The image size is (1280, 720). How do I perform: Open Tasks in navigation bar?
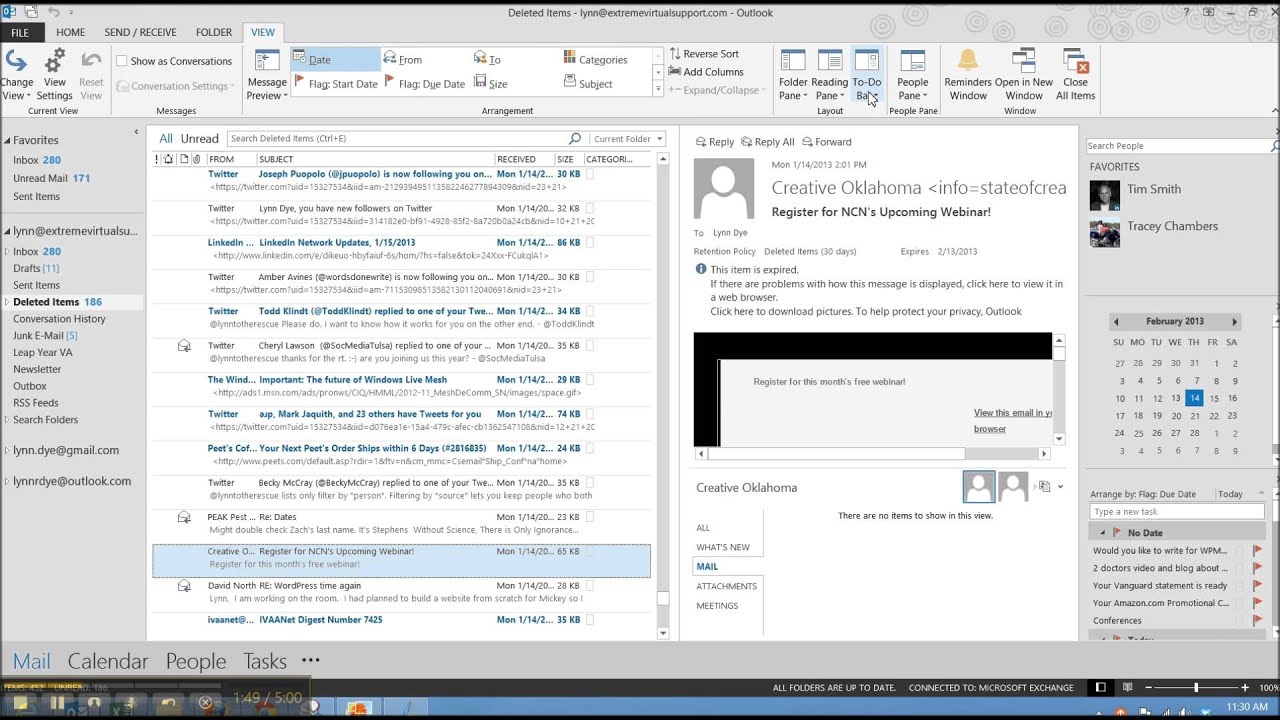tap(265, 661)
